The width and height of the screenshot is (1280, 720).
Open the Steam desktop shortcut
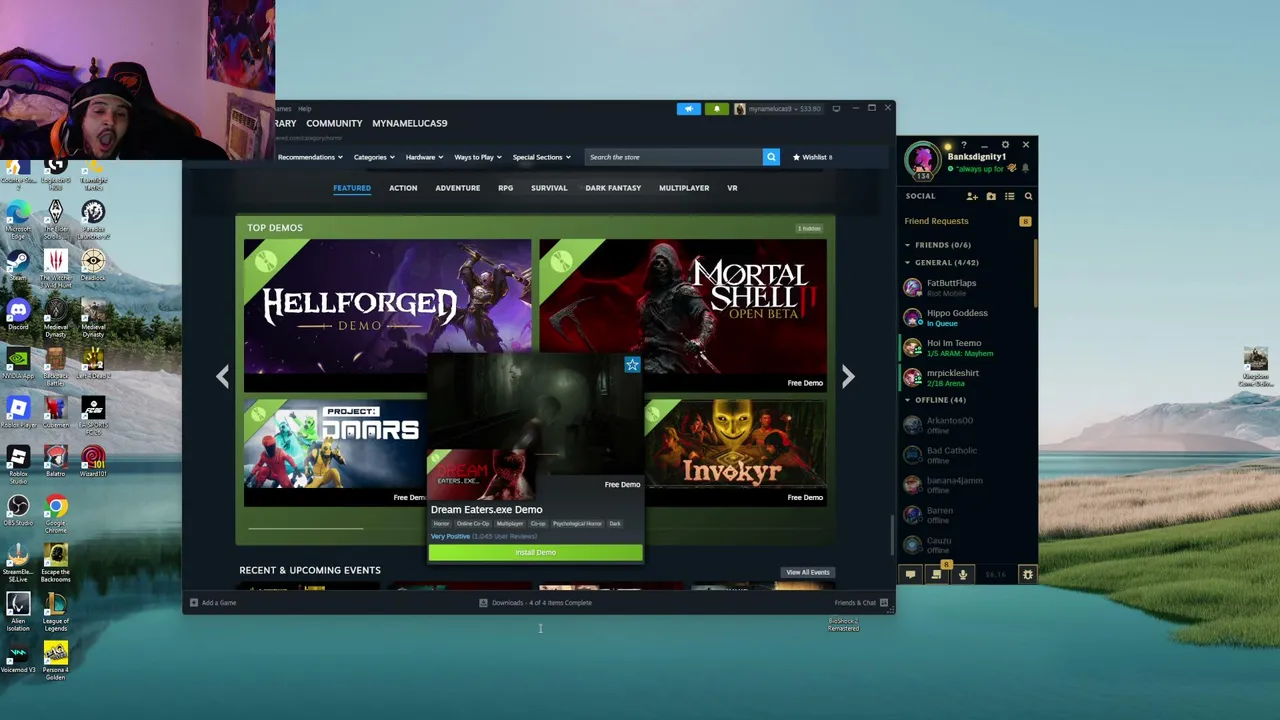point(18,265)
